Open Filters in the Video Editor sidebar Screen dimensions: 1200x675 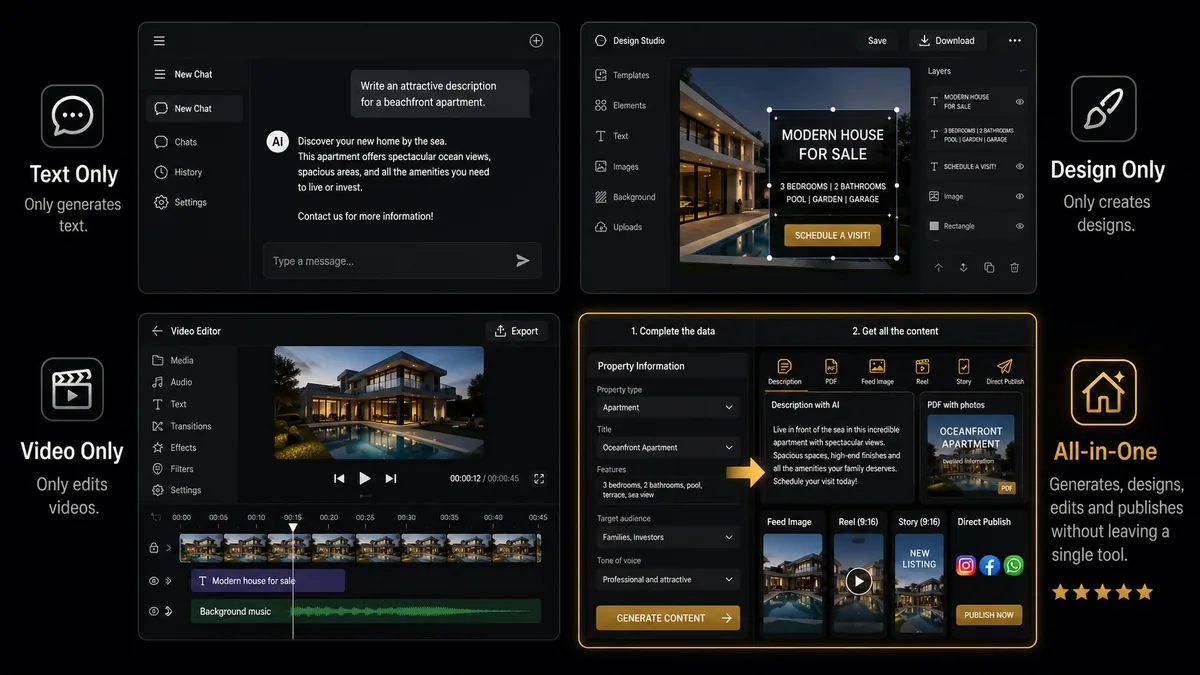(172, 469)
